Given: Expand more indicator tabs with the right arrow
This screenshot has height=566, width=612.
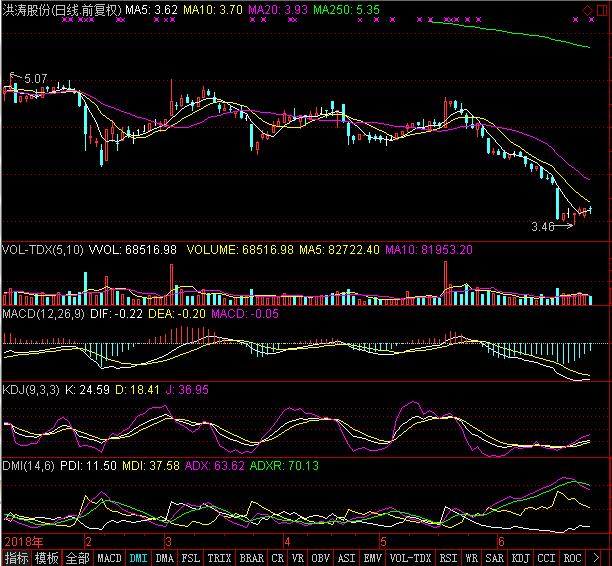Looking at the screenshot, I should click(596, 558).
